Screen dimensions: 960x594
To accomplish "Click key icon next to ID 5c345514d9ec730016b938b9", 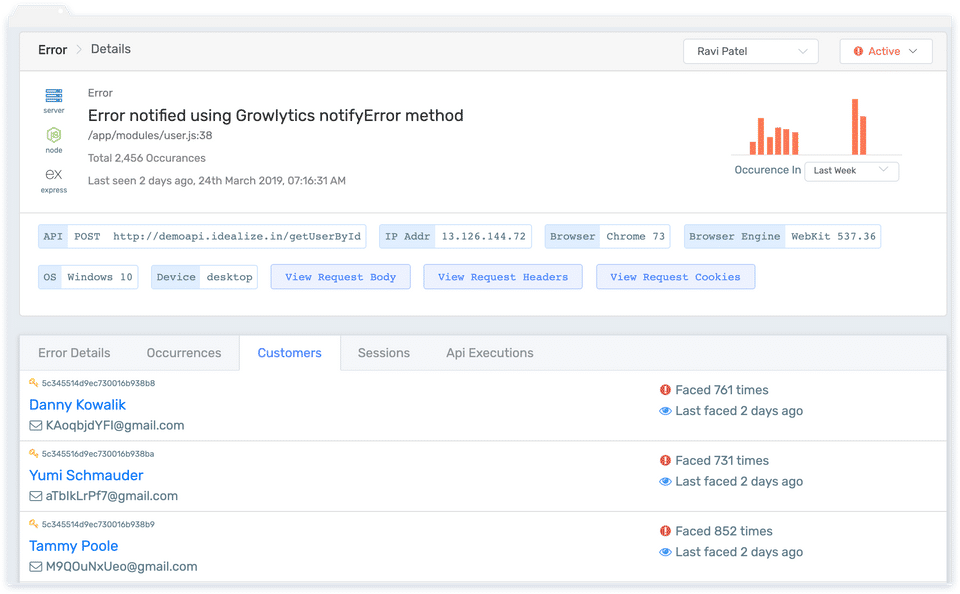I will pyautogui.click(x=34, y=524).
